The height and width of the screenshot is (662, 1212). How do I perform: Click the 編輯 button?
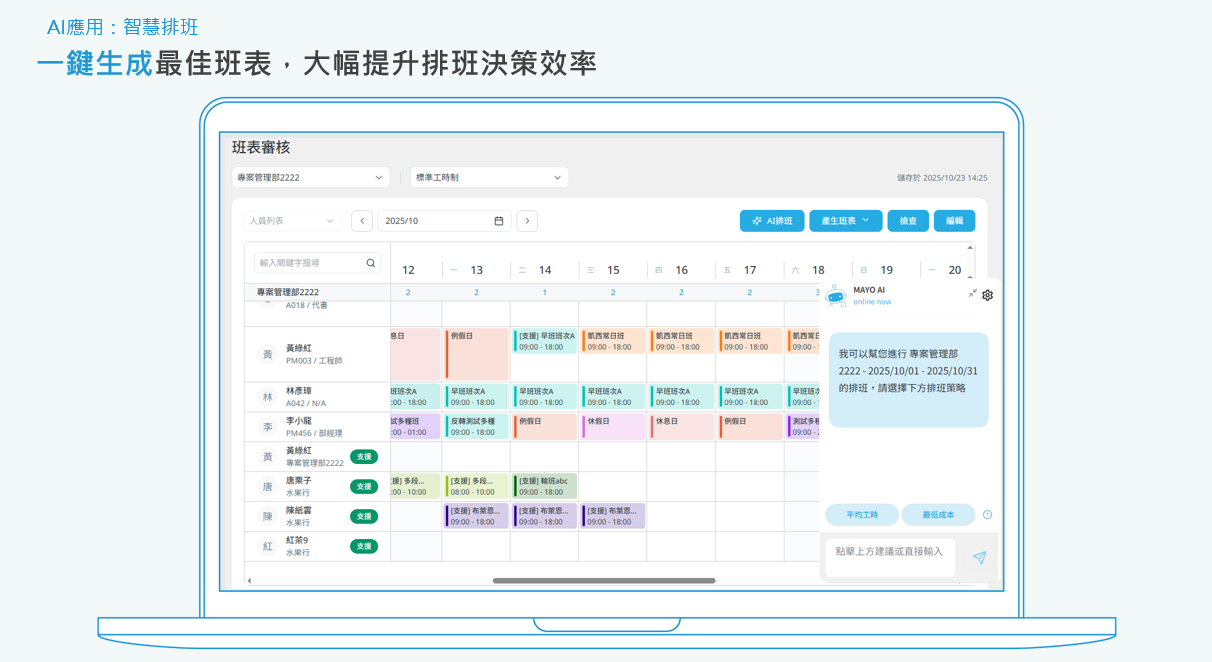[954, 220]
